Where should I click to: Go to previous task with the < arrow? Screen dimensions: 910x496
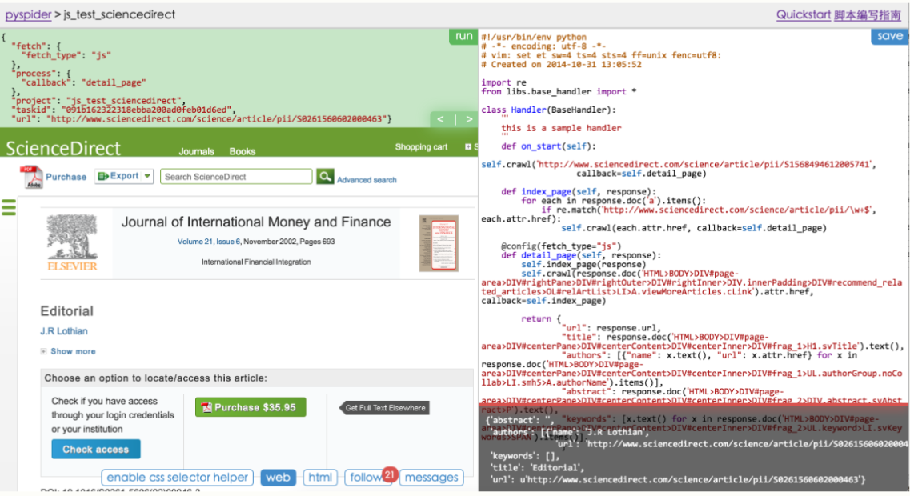pos(441,119)
